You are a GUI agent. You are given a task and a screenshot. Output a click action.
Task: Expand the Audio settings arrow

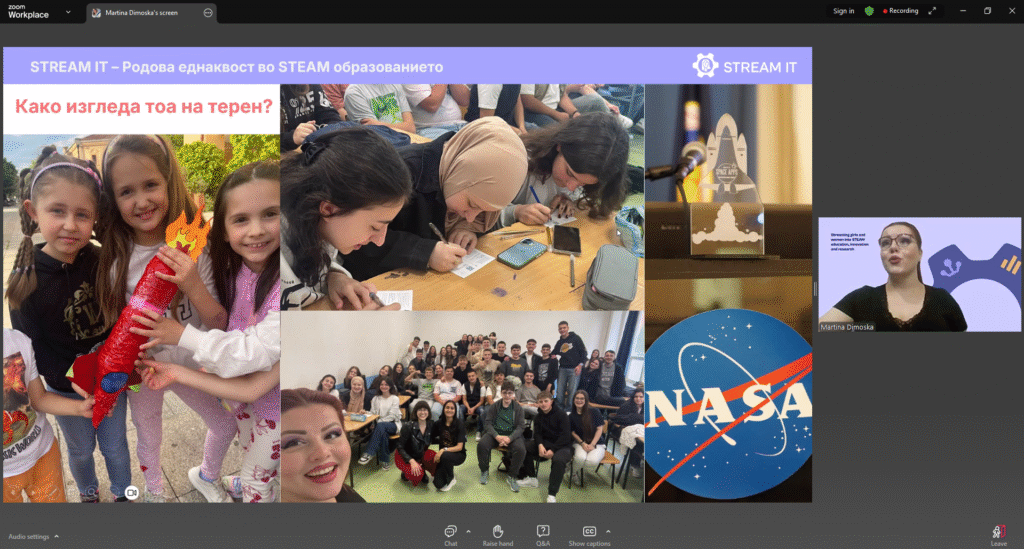pyautogui.click(x=57, y=537)
